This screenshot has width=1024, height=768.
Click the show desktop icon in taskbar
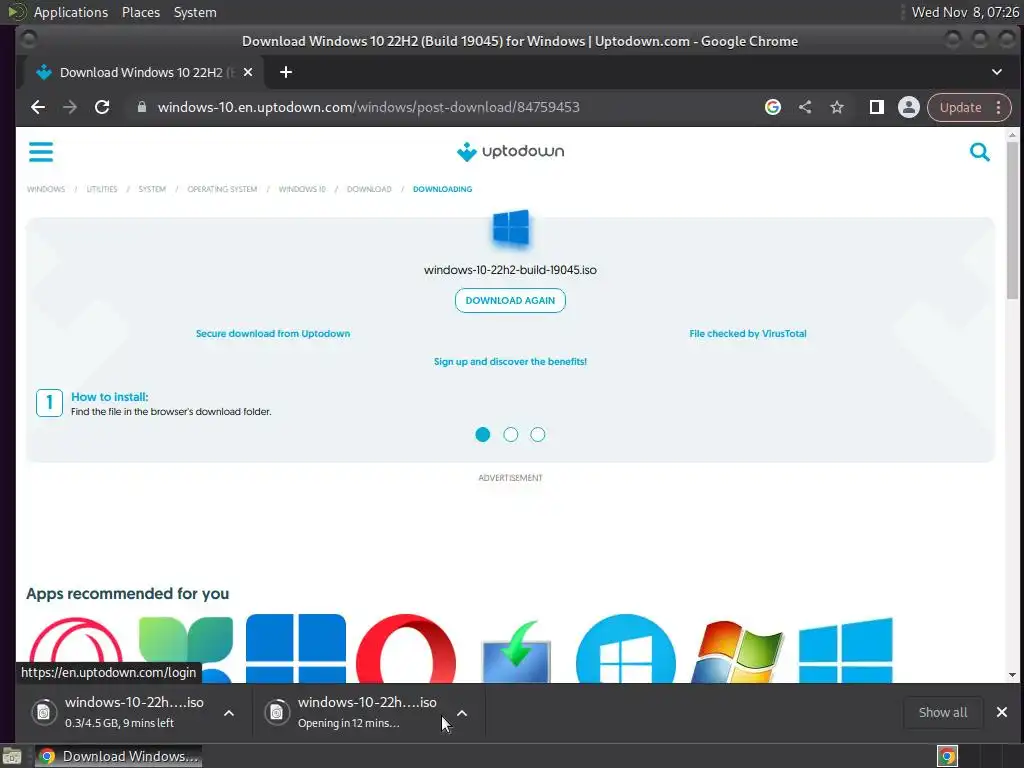[x=12, y=756]
